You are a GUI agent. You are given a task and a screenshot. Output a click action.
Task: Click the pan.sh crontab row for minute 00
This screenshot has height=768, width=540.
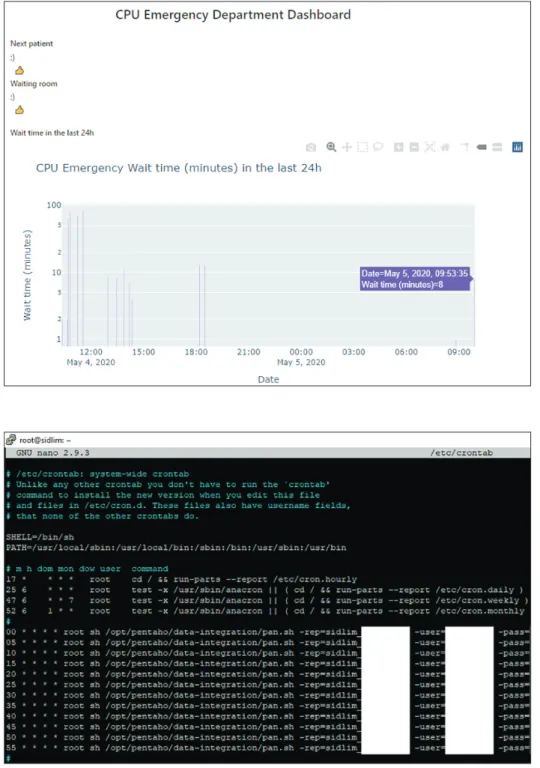(x=268, y=632)
